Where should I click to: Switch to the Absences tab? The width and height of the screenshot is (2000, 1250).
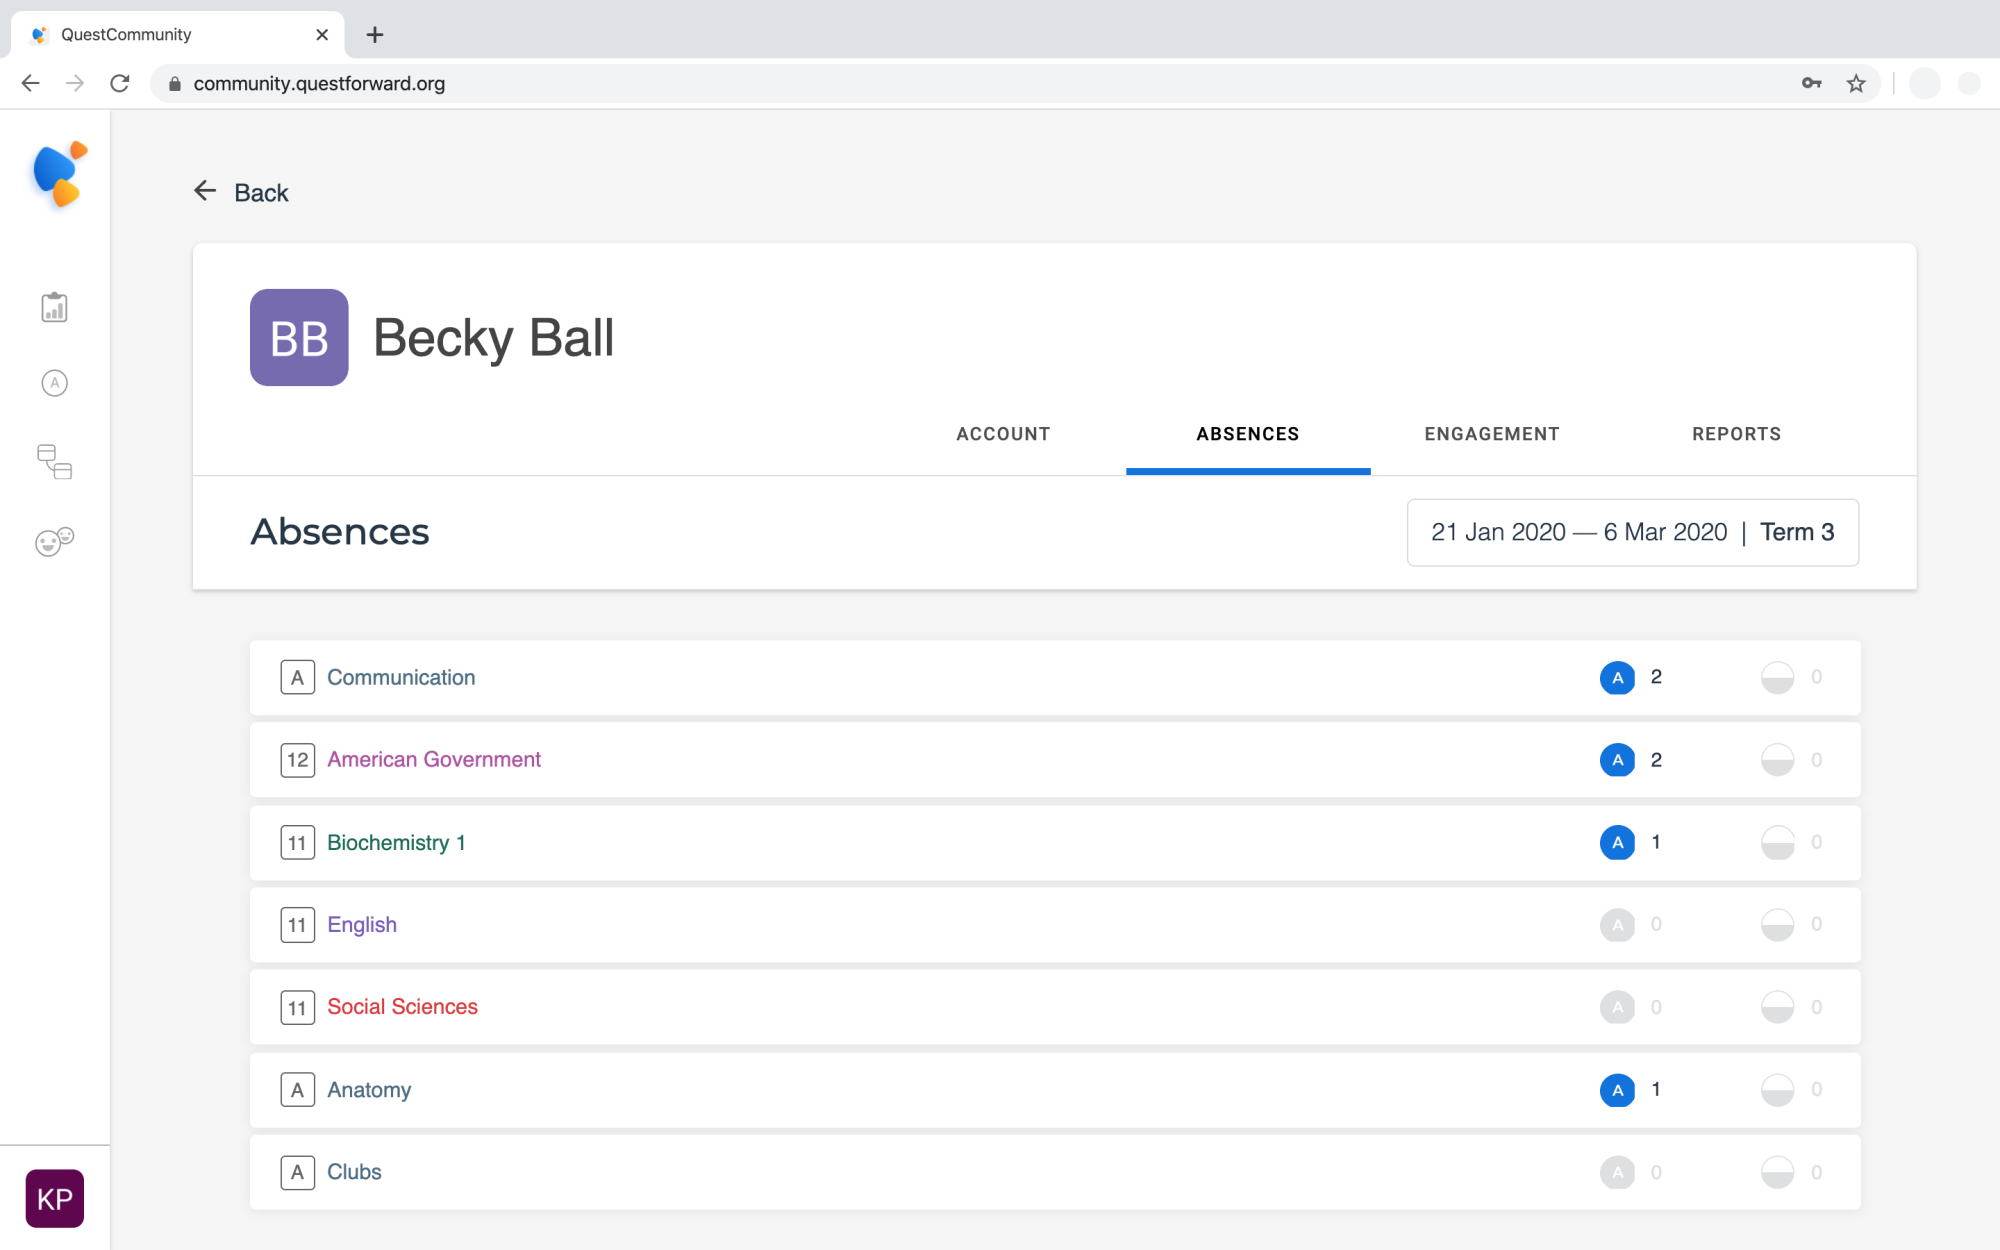coord(1248,434)
